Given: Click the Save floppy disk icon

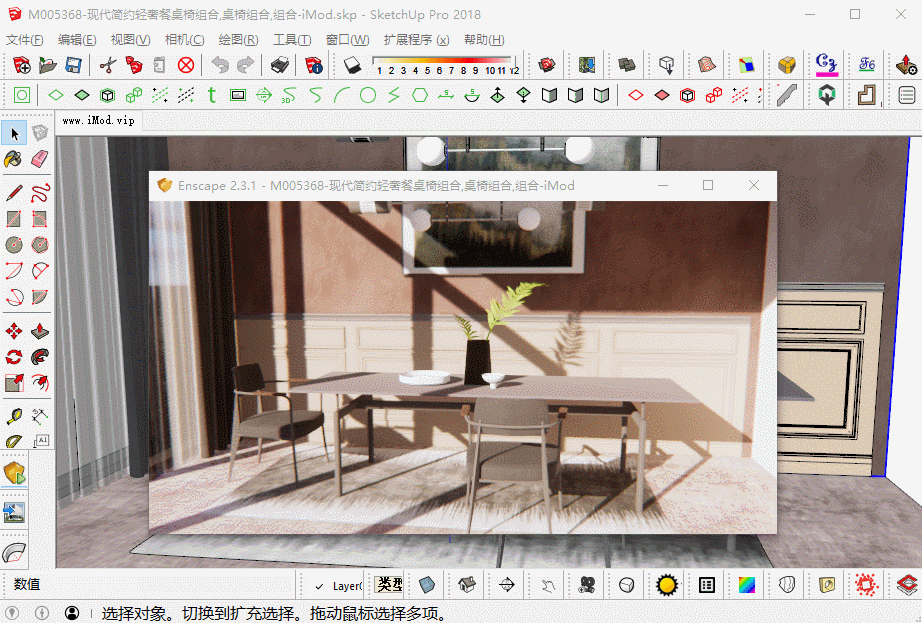Looking at the screenshot, I should tap(73, 66).
